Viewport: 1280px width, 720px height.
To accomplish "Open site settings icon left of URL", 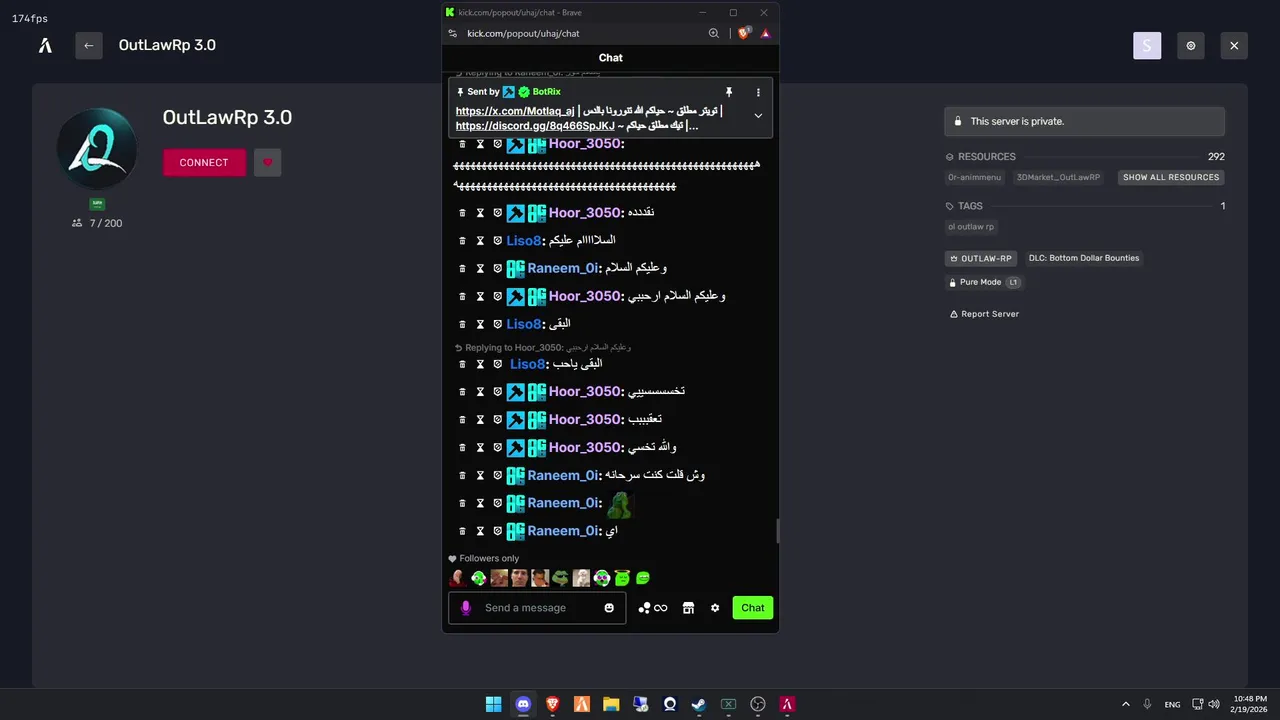I will (x=453, y=33).
